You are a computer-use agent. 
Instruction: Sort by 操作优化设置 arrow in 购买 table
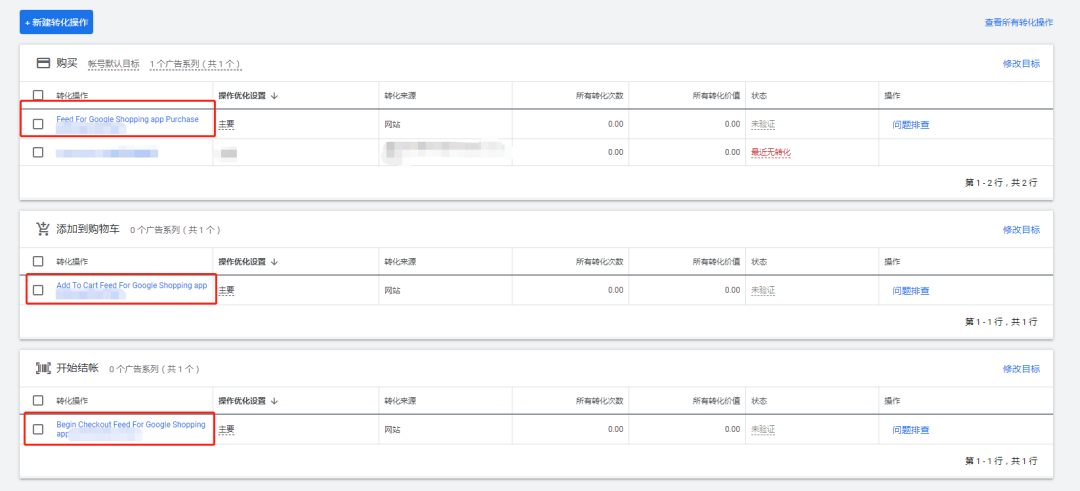[x=274, y=96]
